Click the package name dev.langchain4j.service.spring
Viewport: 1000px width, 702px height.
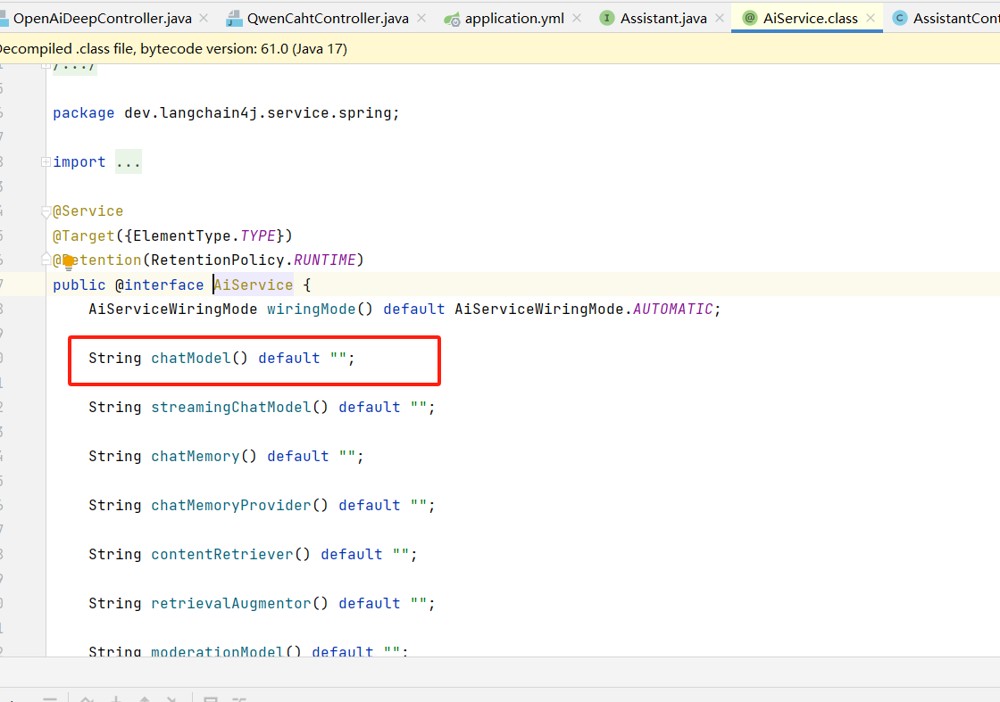[257, 113]
